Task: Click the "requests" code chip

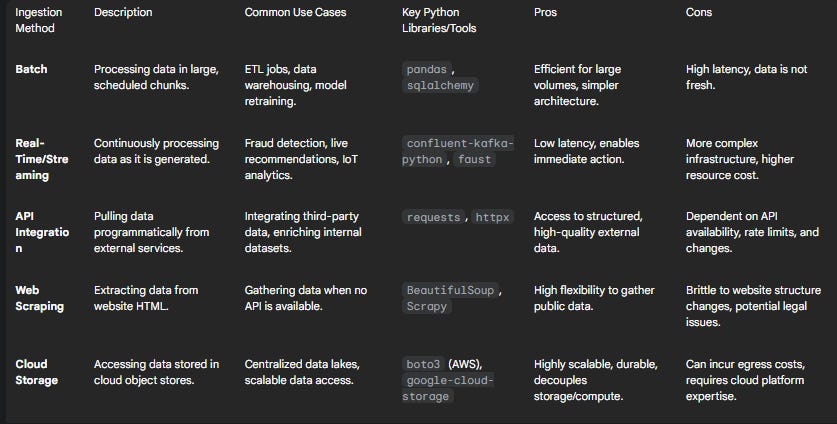Action: [433, 217]
